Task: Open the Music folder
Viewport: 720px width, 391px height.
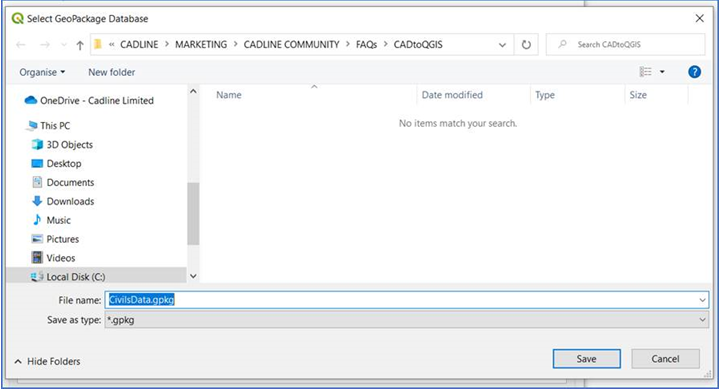Action: pos(51,220)
